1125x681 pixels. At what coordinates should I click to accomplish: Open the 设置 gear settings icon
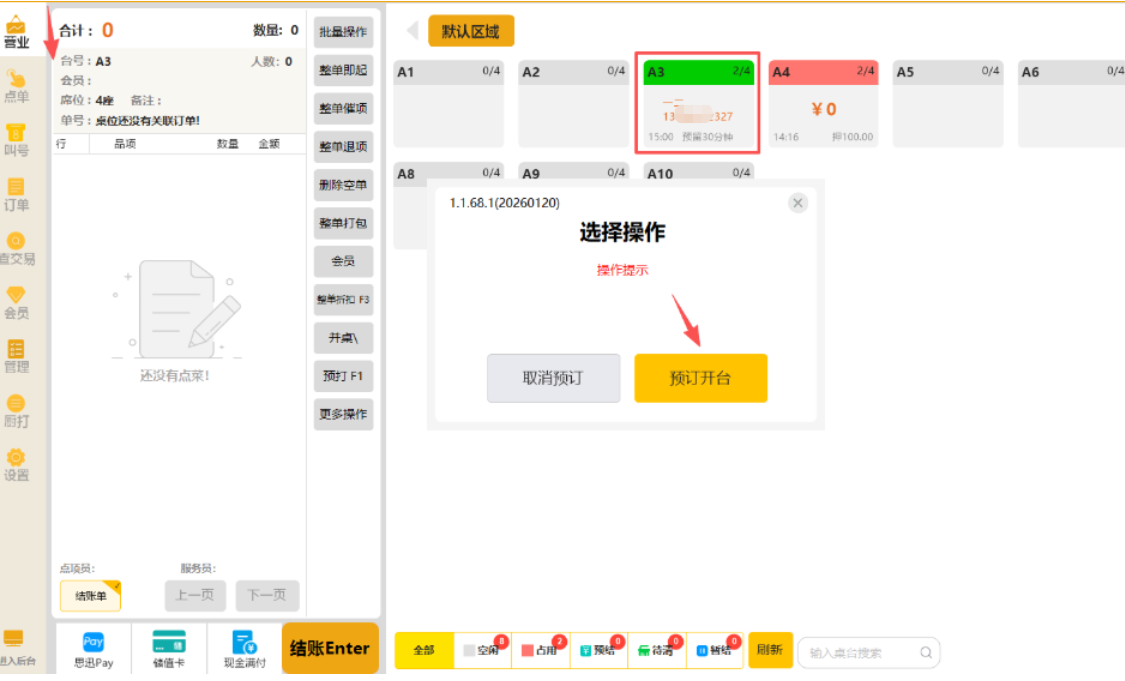(16, 465)
